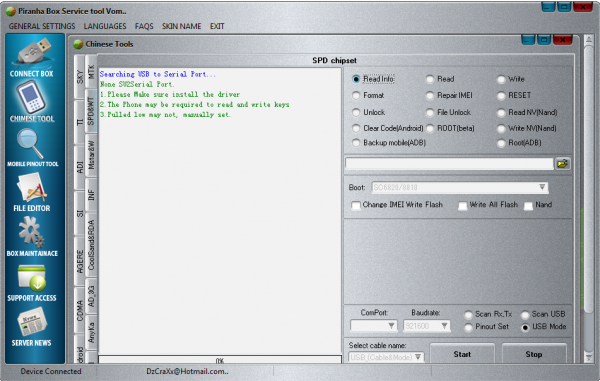This screenshot has height=381, width=600.
Task: Open the File Editor icon
Action: click(32, 187)
